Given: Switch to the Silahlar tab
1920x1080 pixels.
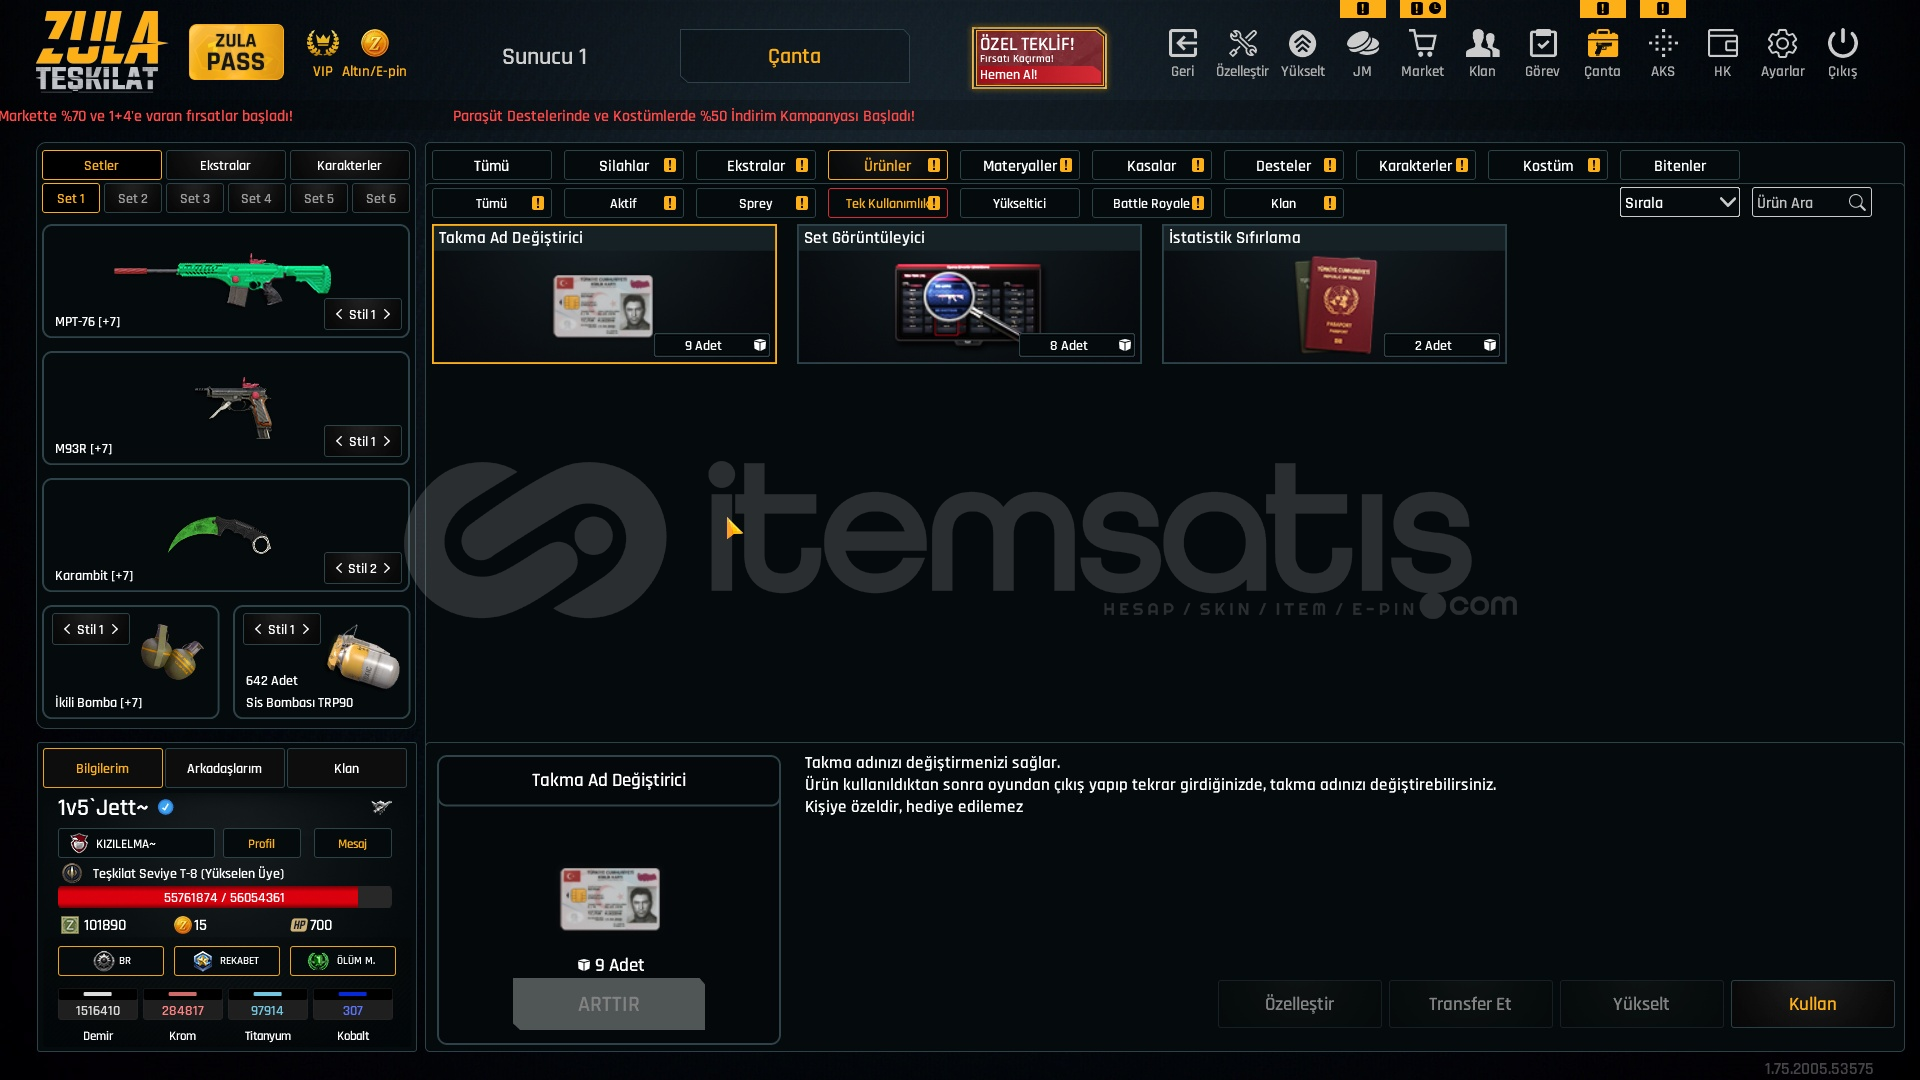Looking at the screenshot, I should pos(623,165).
